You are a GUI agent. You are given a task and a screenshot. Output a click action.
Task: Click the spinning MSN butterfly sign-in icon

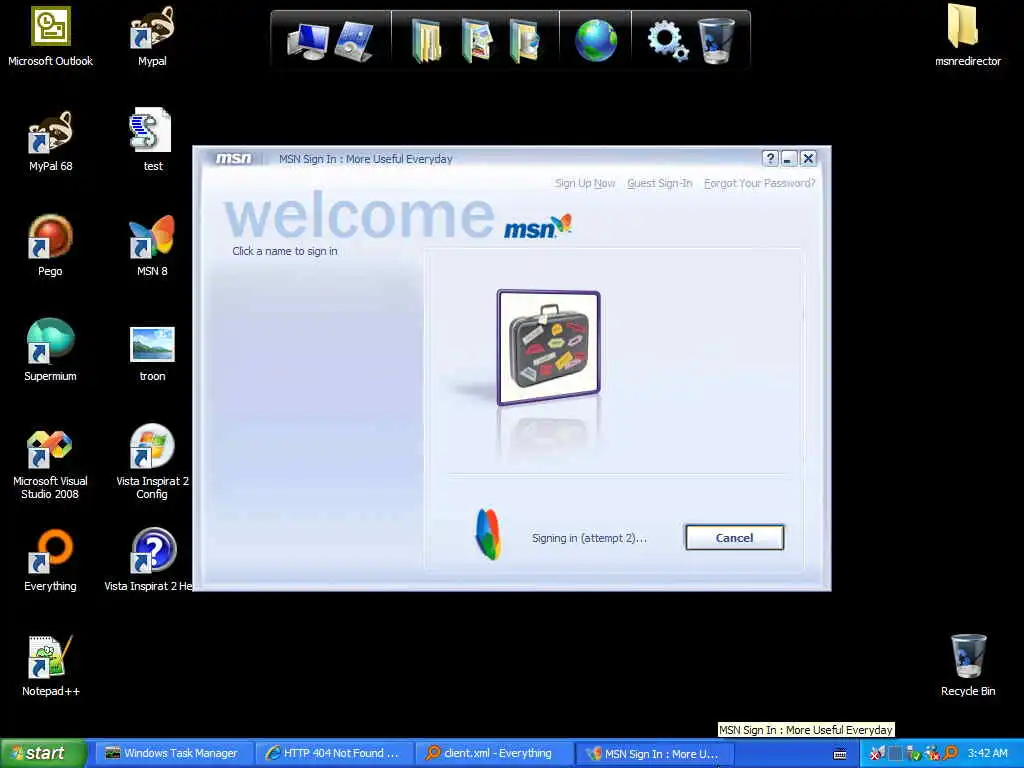tap(488, 534)
